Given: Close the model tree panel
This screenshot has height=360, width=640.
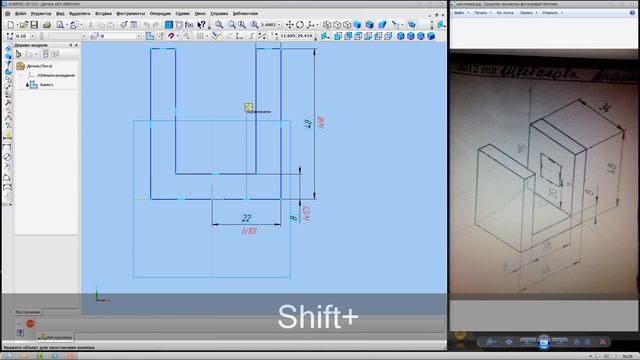Looking at the screenshot, I should coord(76,45).
